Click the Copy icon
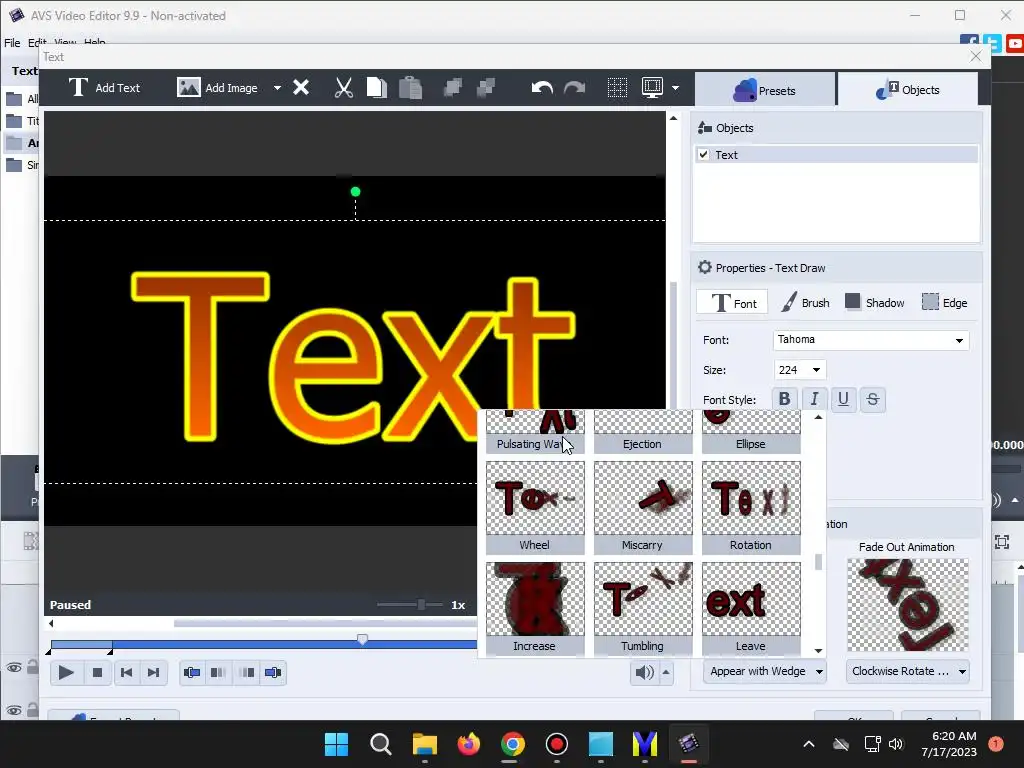1024x768 pixels. pyautogui.click(x=377, y=88)
